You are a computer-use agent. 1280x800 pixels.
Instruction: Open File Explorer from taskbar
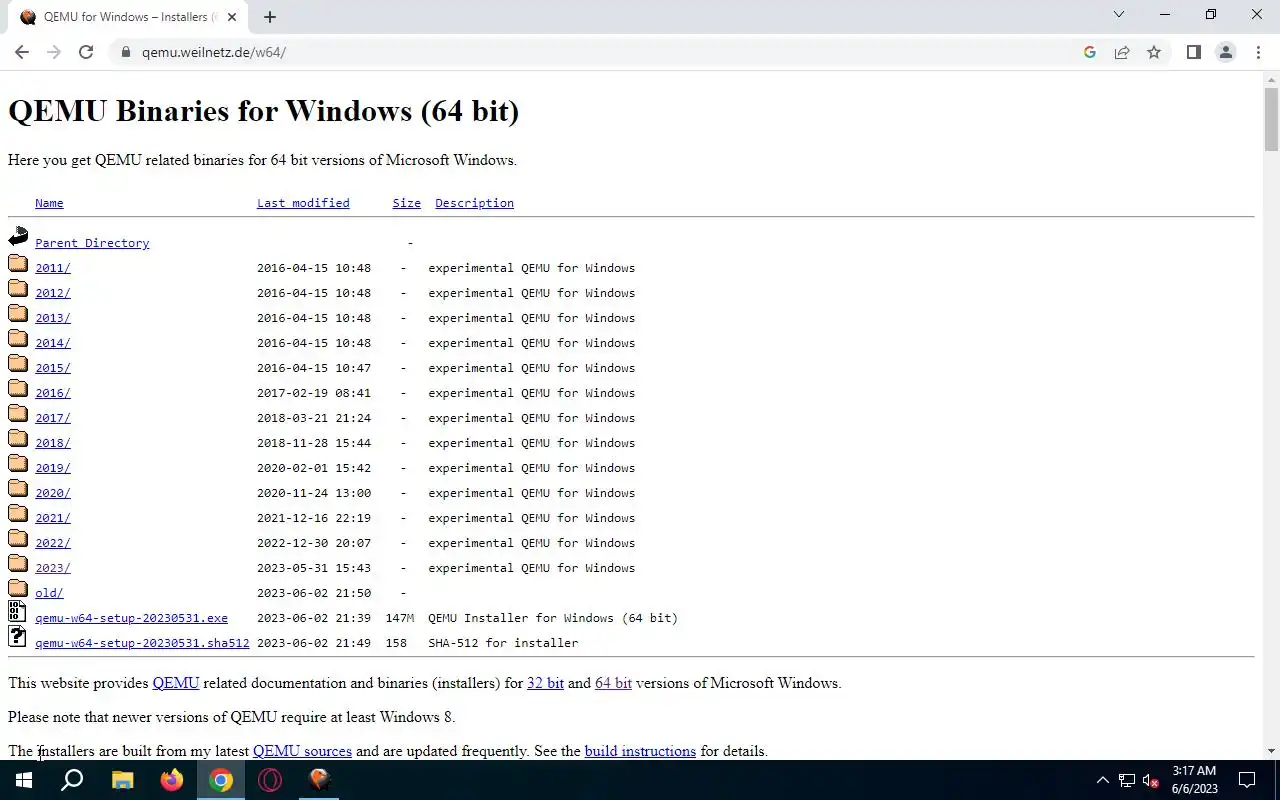pyautogui.click(x=122, y=780)
